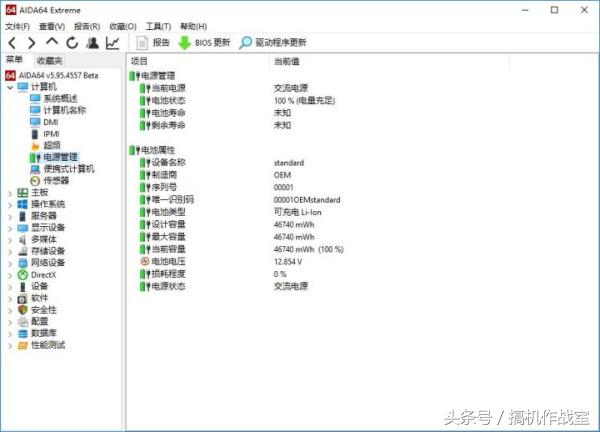The width and height of the screenshot is (600, 432).
Task: Click the 存储设备 drive icon
Action: click(23, 251)
